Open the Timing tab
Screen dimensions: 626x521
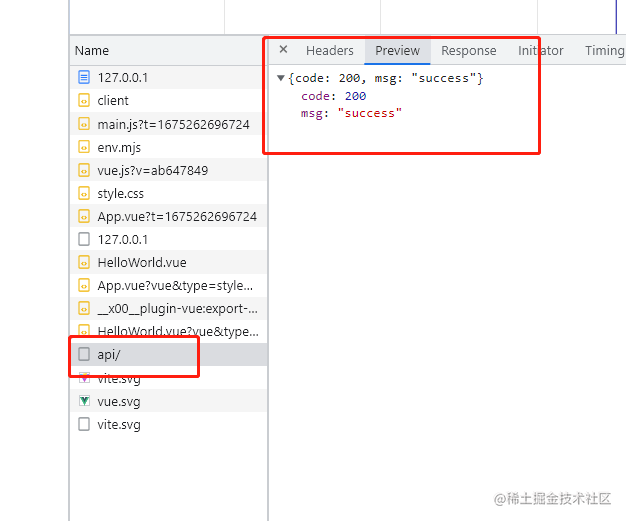click(x=604, y=51)
